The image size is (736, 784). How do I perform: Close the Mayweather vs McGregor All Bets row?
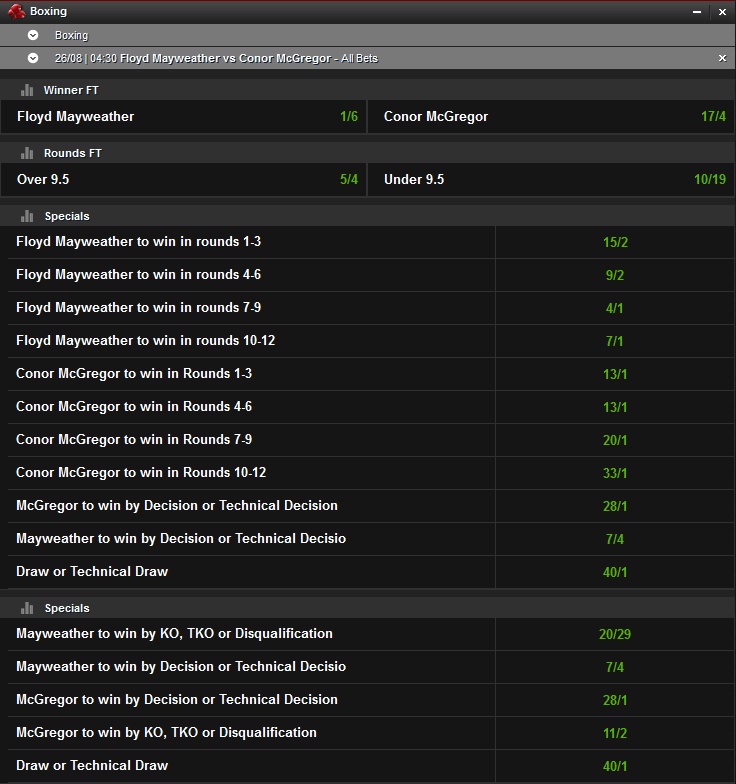[x=722, y=58]
